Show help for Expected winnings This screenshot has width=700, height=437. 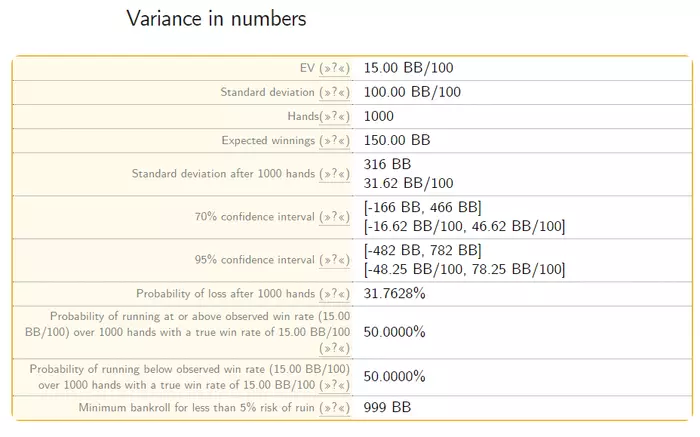334,141
